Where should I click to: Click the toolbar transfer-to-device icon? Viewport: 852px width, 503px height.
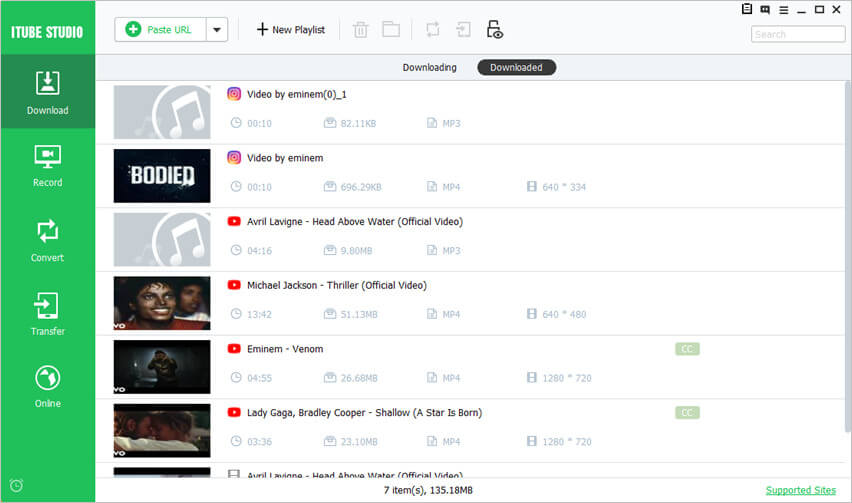[x=464, y=29]
